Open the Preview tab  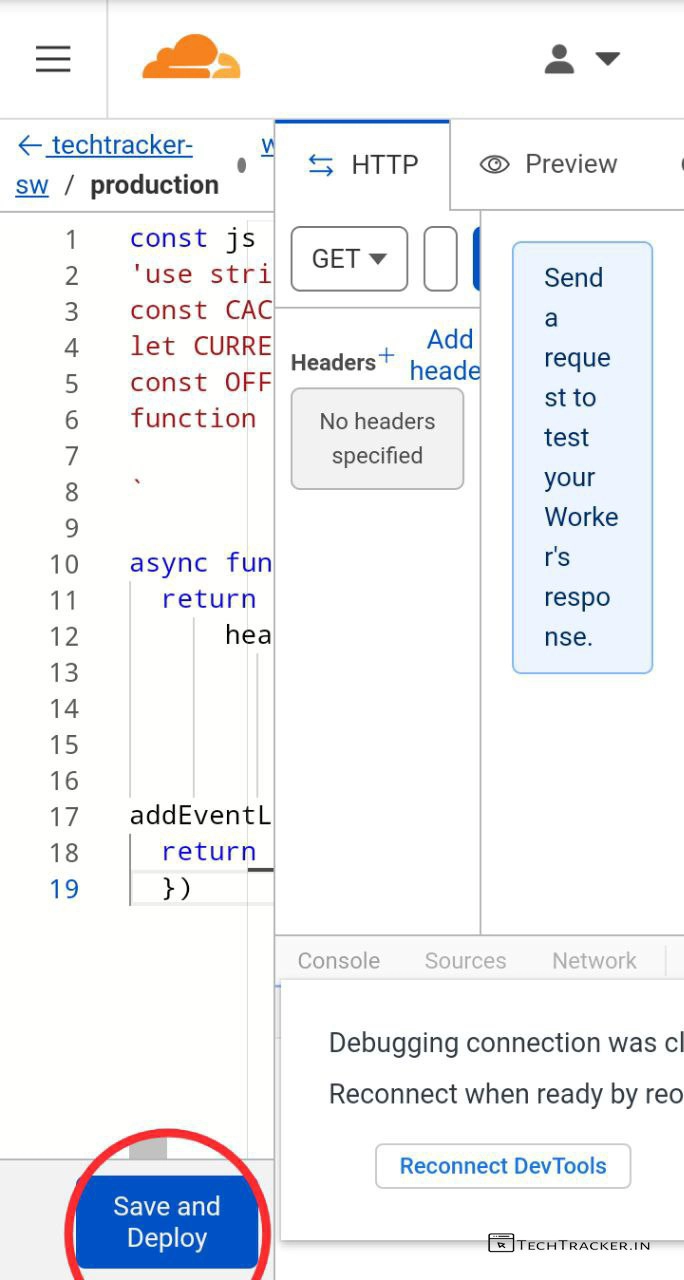(x=549, y=164)
